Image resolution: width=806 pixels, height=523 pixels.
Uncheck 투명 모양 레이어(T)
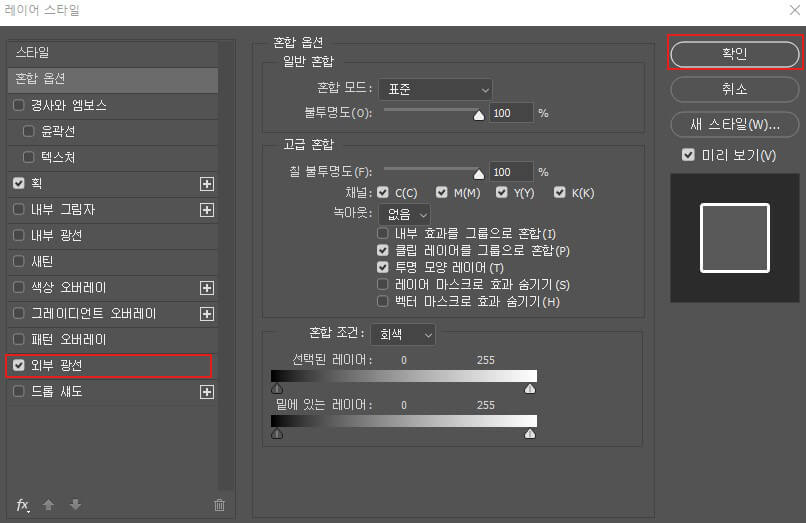pyautogui.click(x=382, y=267)
